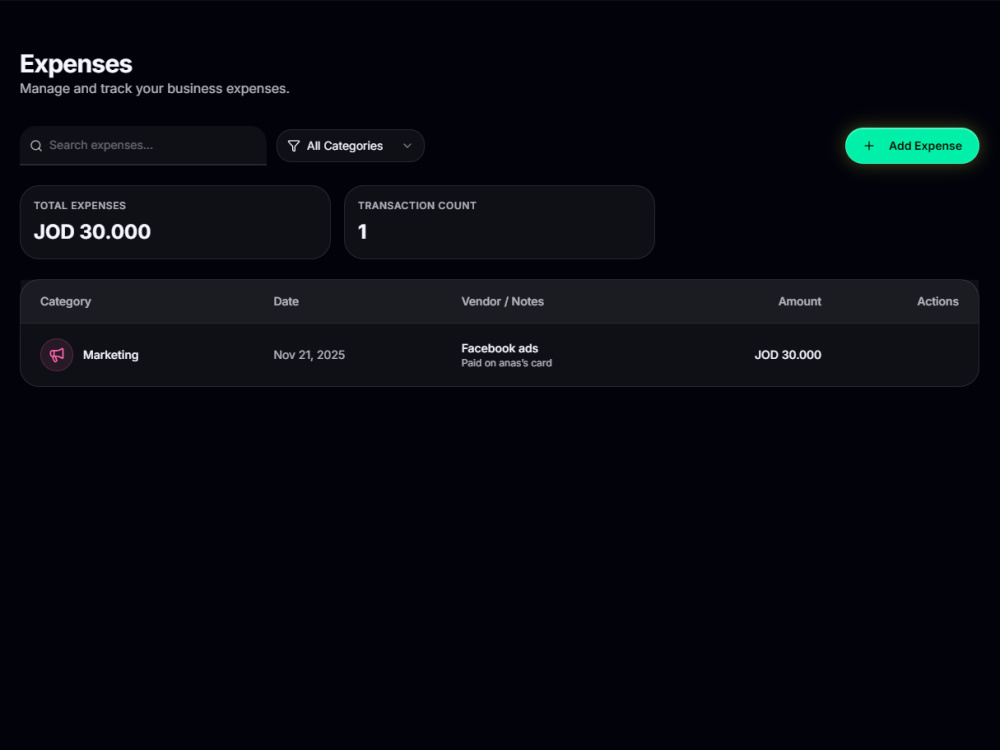The width and height of the screenshot is (1000, 750).
Task: Click the Actions column header
Action: (938, 302)
